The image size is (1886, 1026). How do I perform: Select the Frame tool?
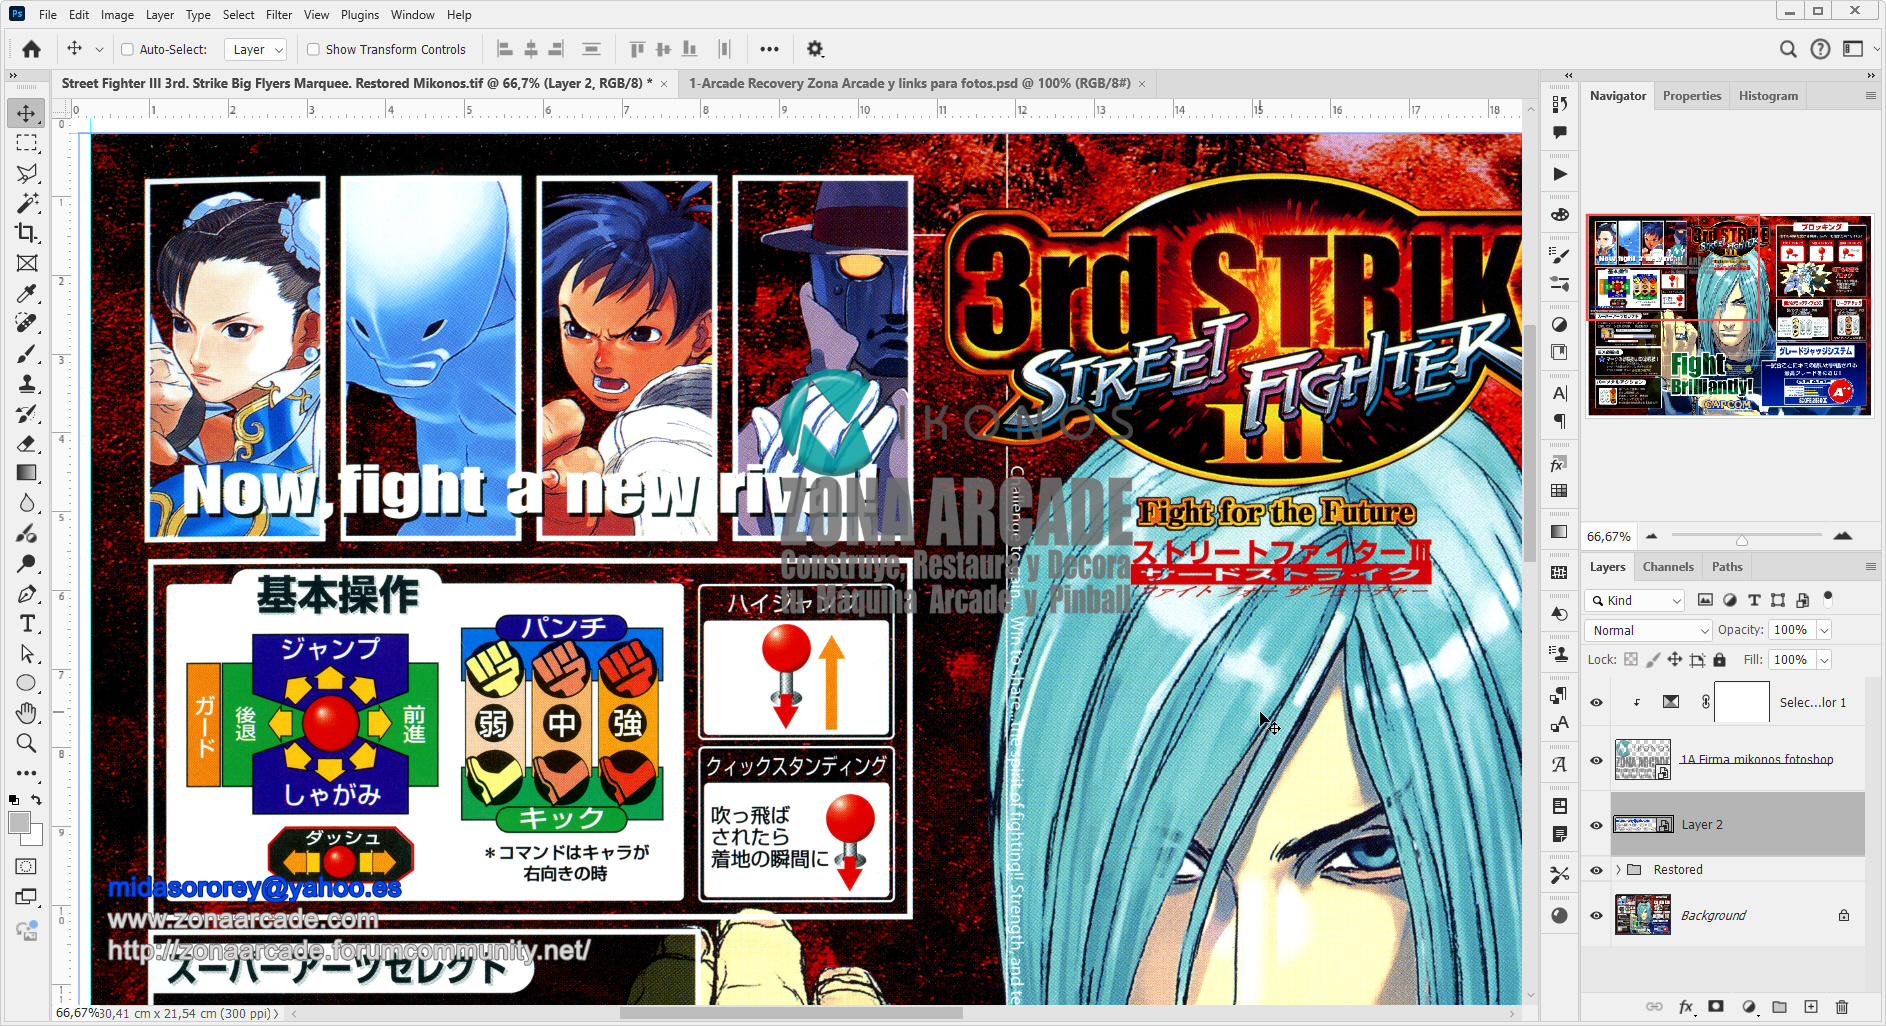(27, 263)
